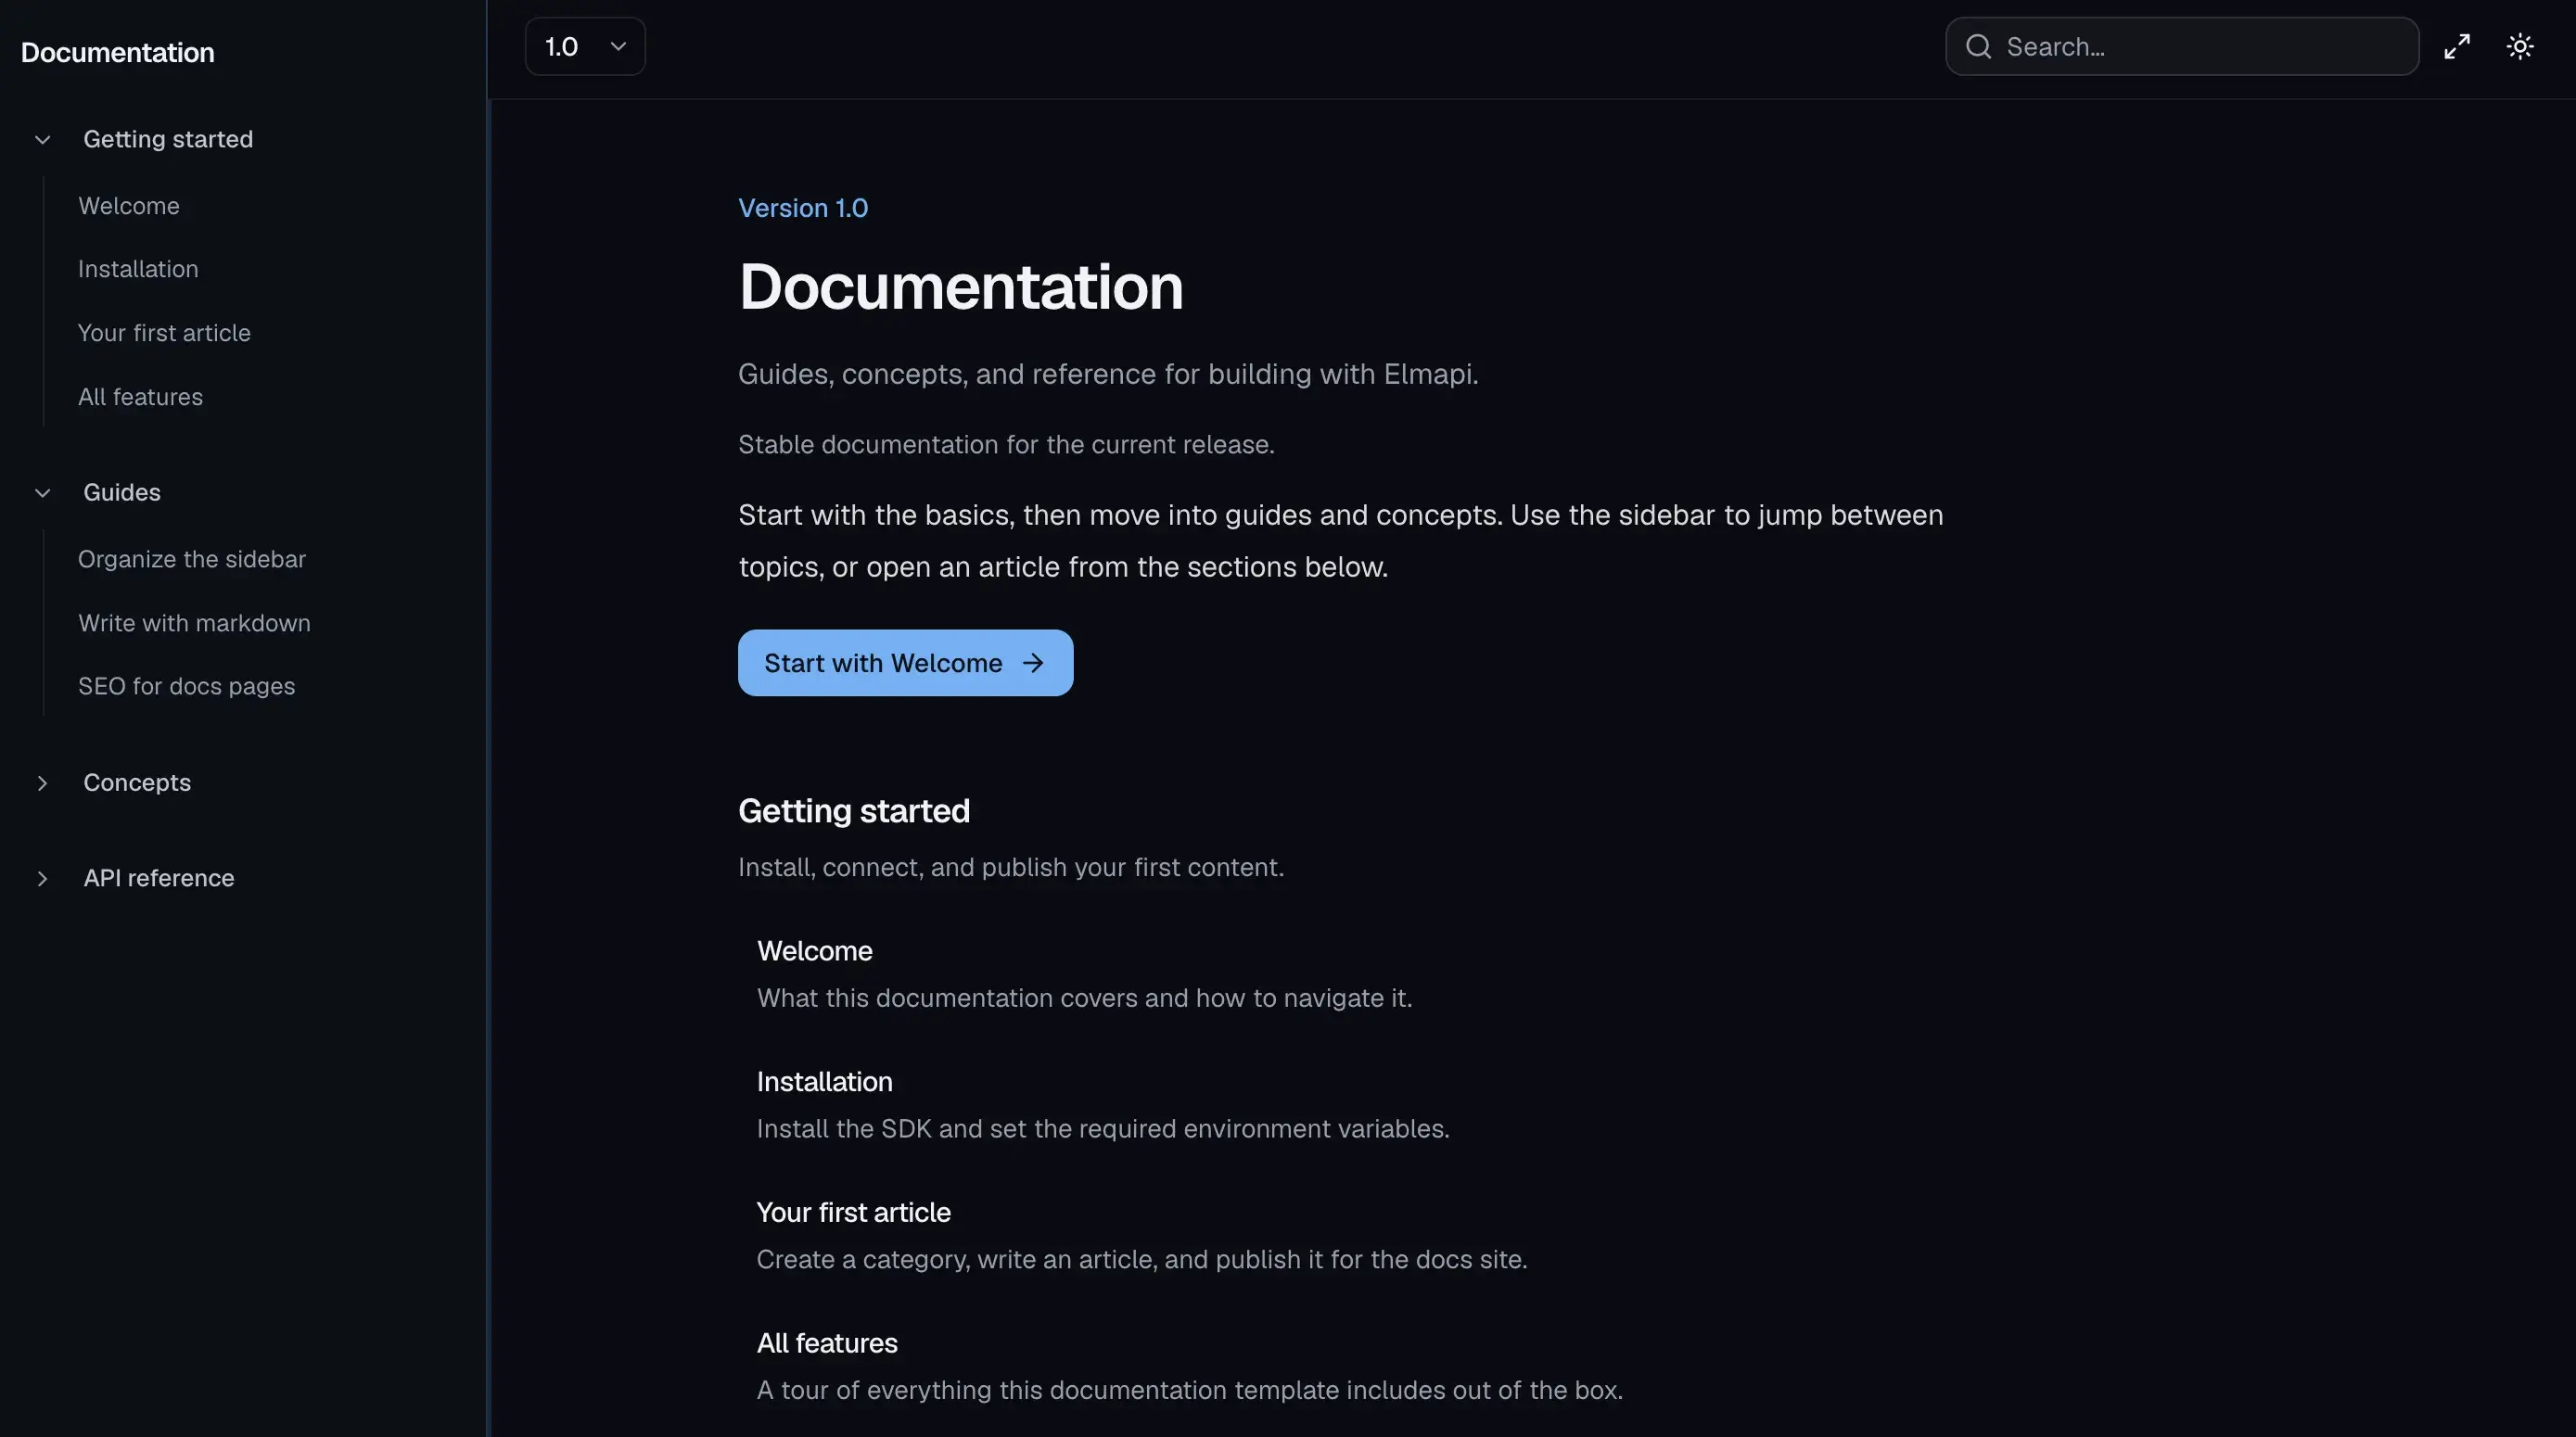This screenshot has height=1437, width=2576.
Task: Click 'Stable documentation for the current release.' text
Action: tap(1006, 445)
